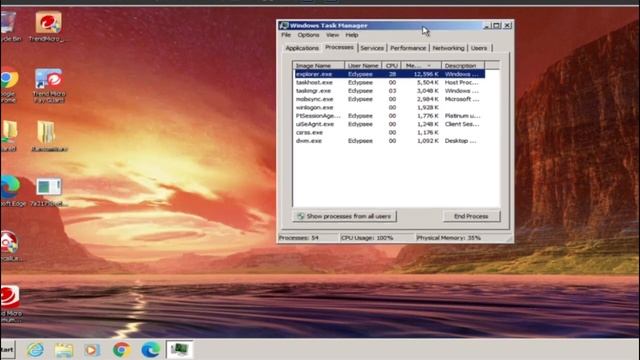
Task: Click Processes: 54 in status bar
Action: point(299,238)
